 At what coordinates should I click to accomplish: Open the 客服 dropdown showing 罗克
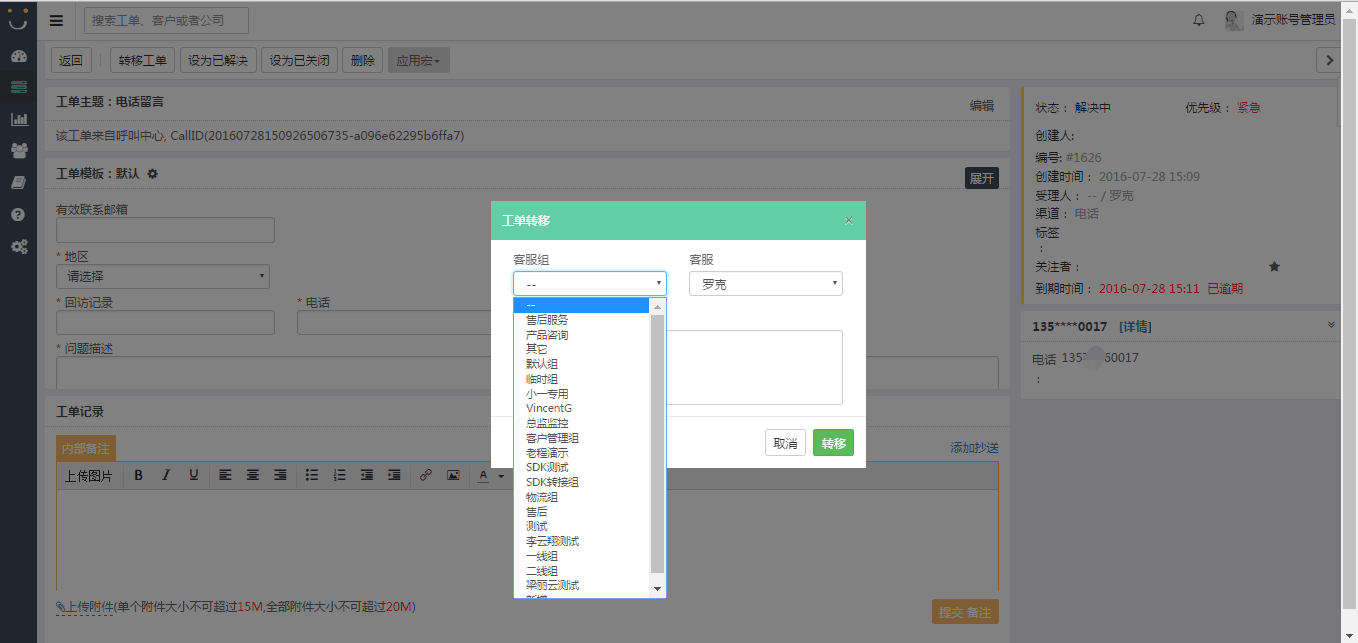765,284
